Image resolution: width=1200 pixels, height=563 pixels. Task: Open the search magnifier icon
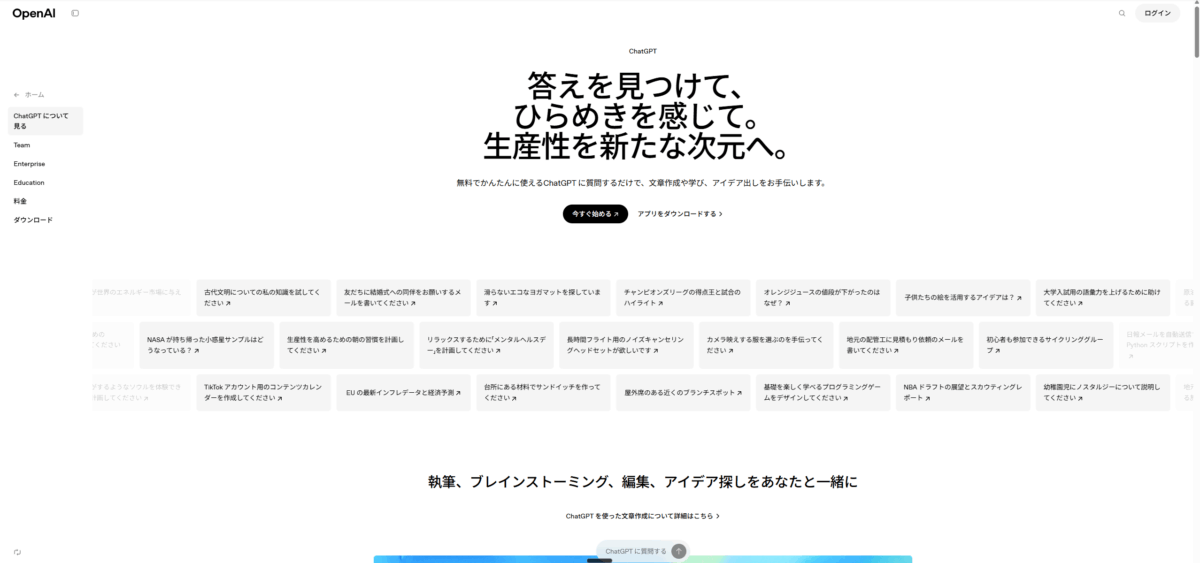point(1122,13)
